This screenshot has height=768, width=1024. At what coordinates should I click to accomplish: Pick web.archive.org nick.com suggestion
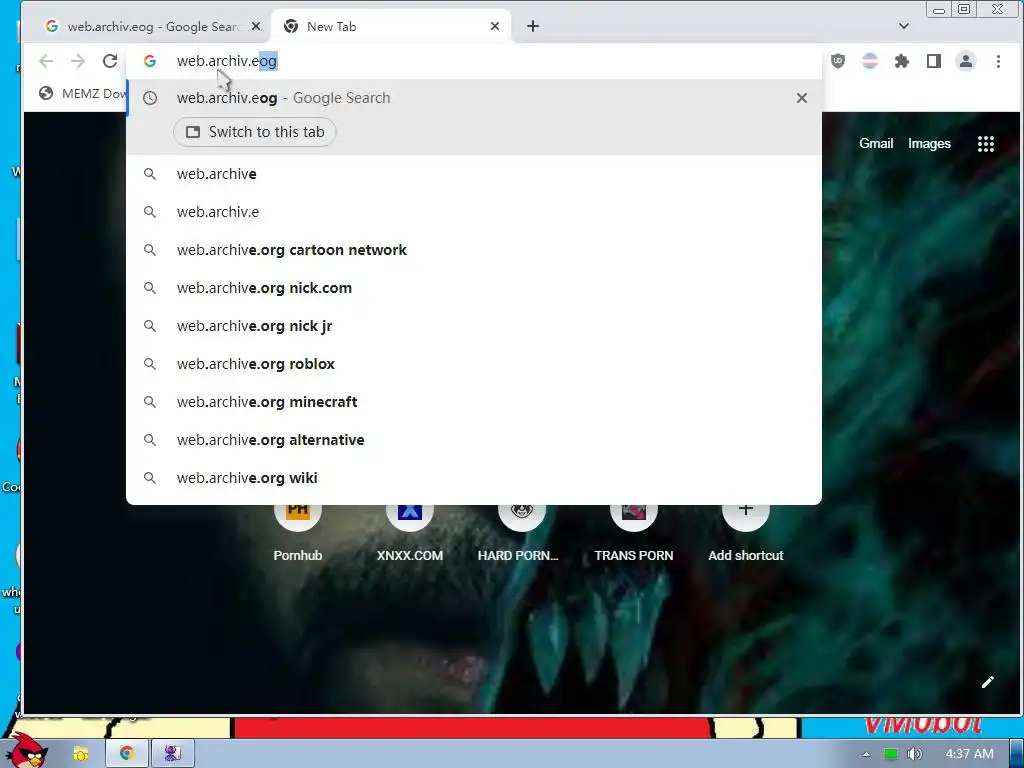tap(473, 288)
